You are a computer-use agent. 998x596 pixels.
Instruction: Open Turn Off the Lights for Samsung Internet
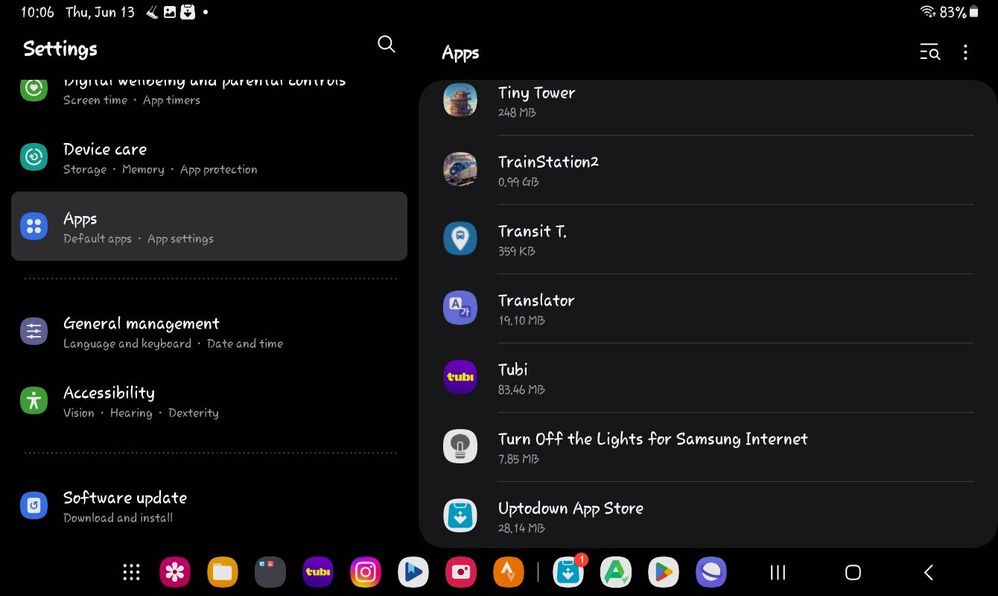(708, 446)
